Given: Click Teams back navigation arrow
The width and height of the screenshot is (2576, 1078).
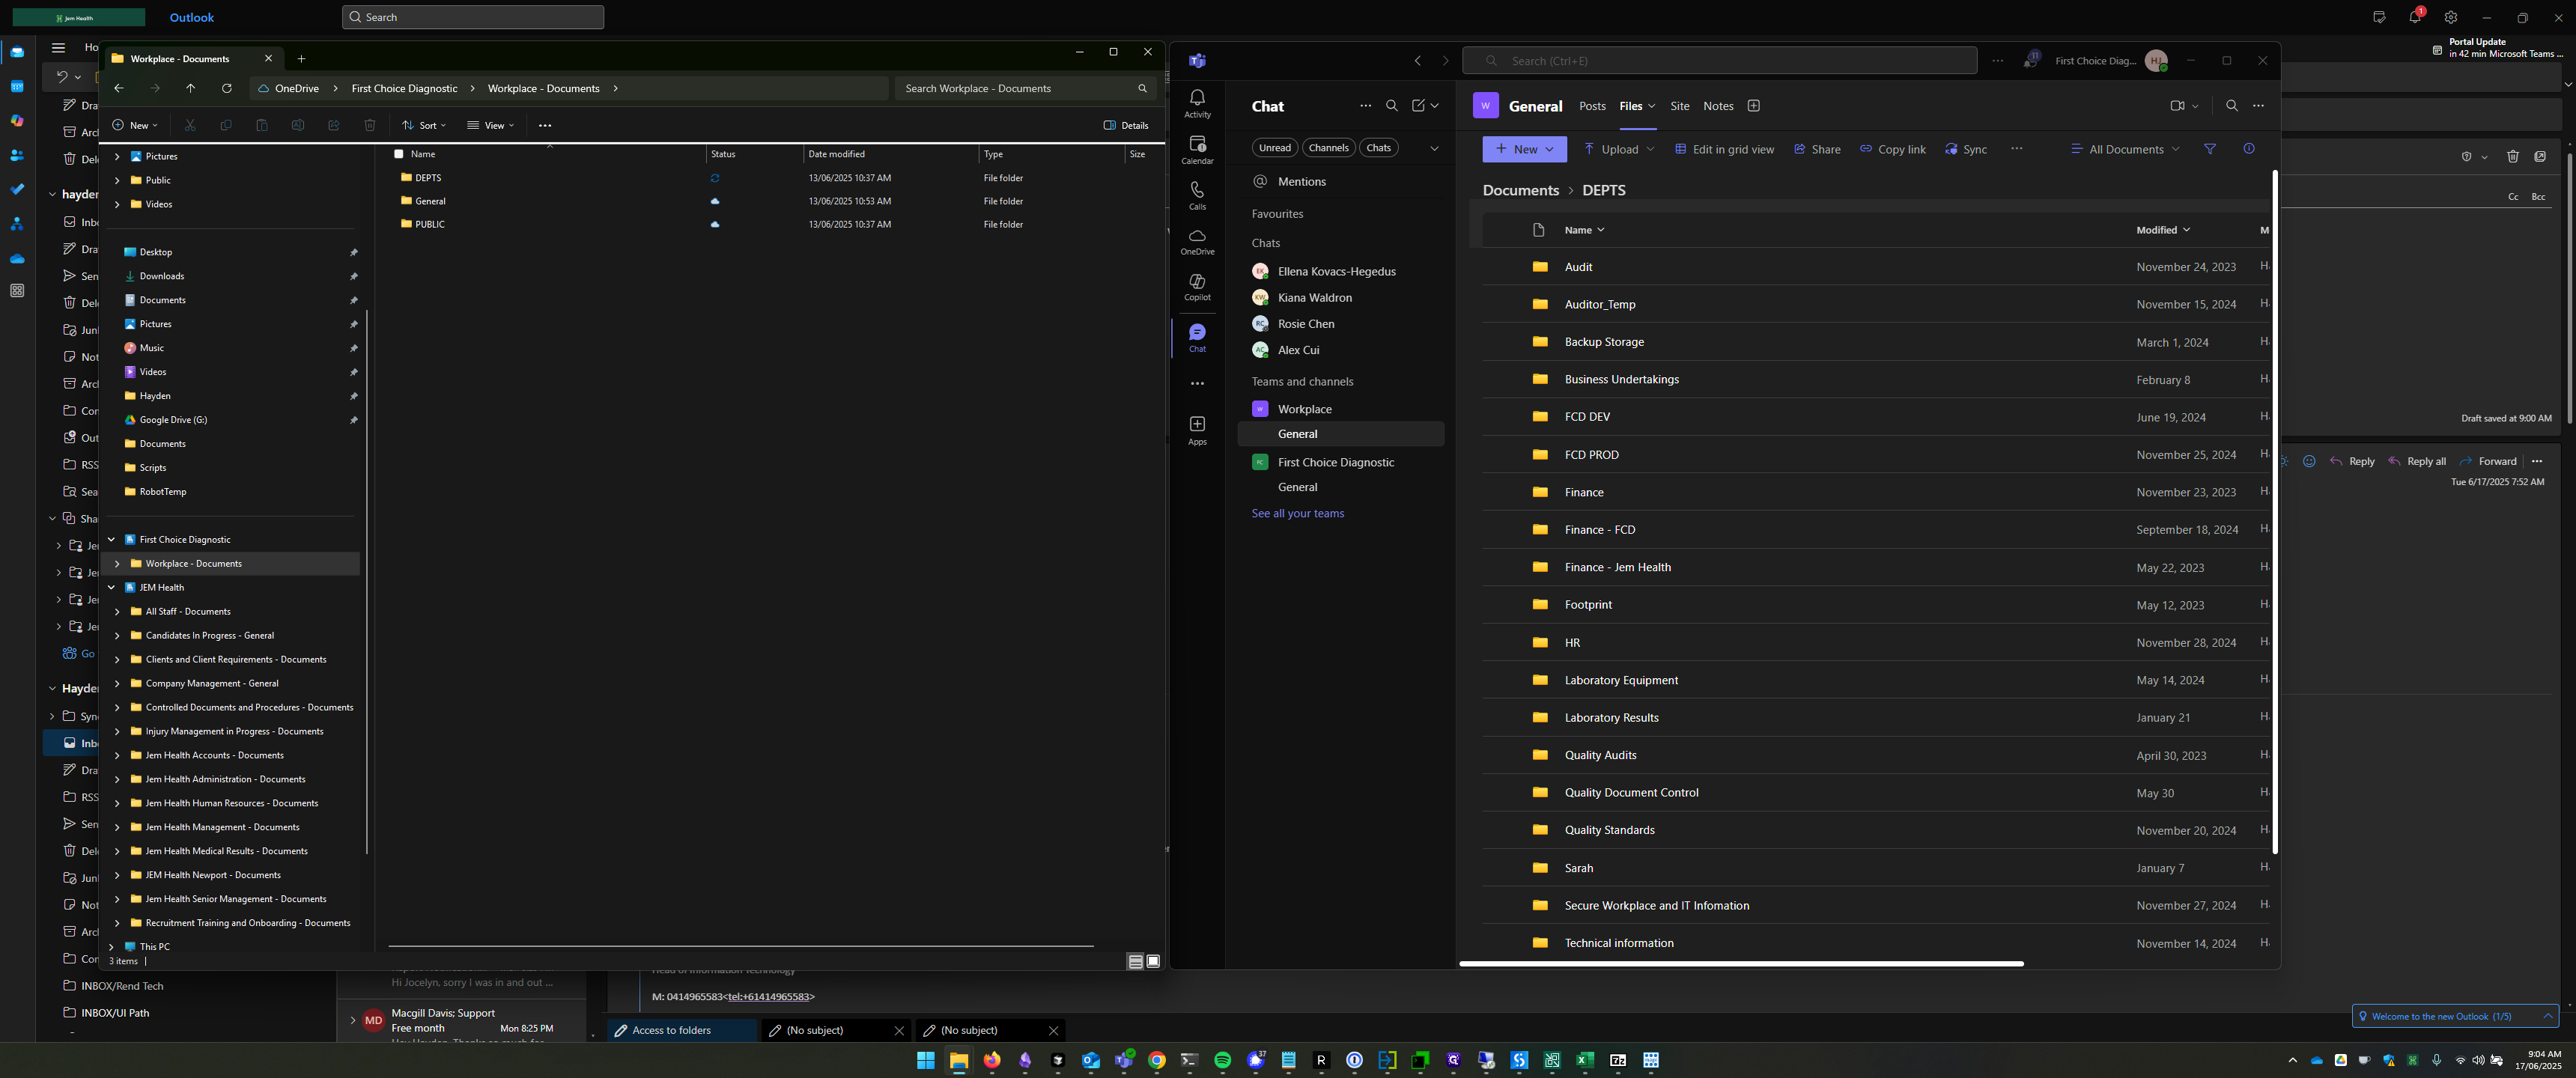Looking at the screenshot, I should (x=1417, y=61).
